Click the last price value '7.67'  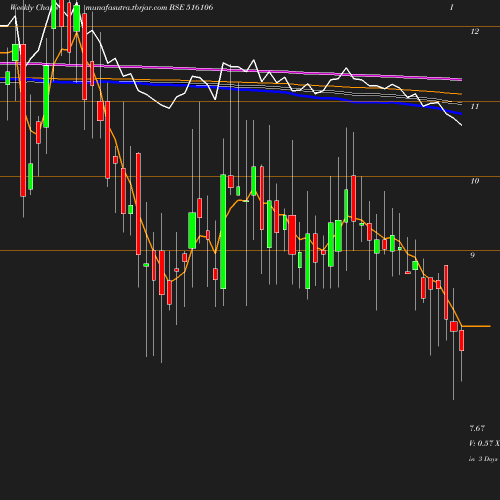pyautogui.click(x=477, y=428)
